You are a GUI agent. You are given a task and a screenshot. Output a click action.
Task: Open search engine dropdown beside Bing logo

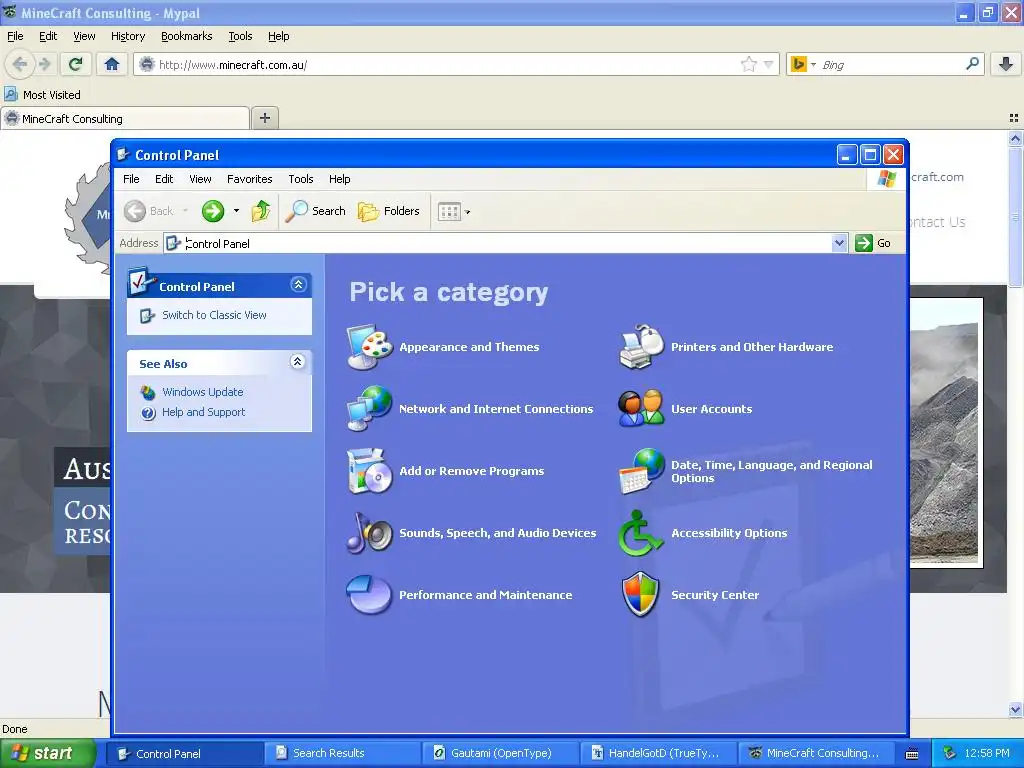tap(813, 65)
